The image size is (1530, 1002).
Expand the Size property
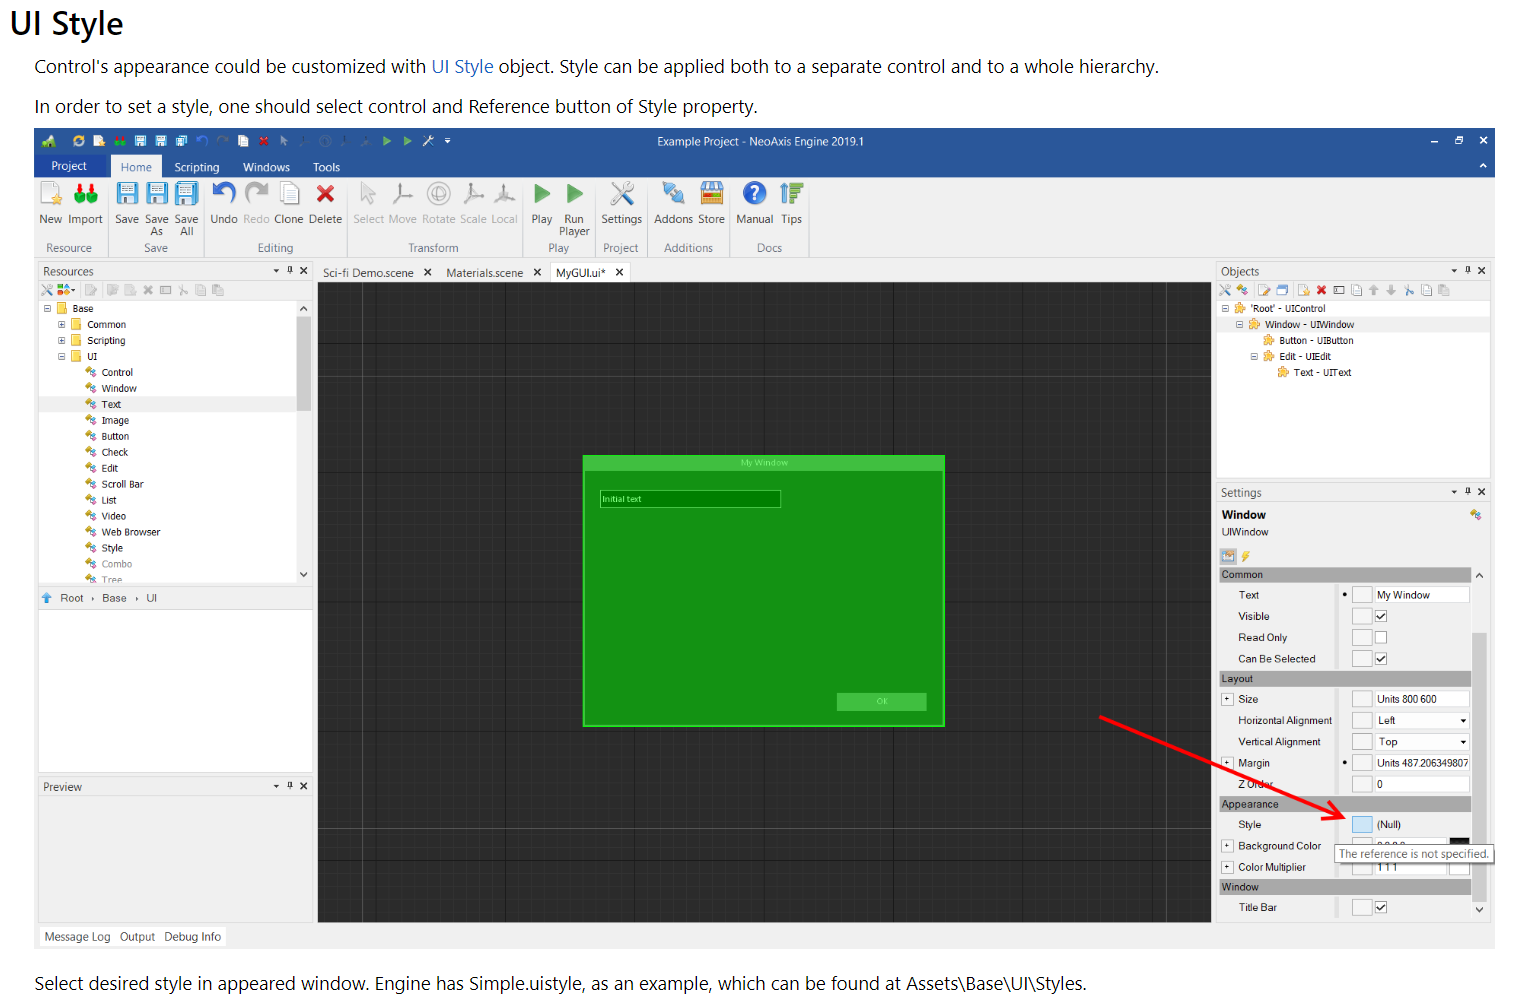(x=1227, y=699)
